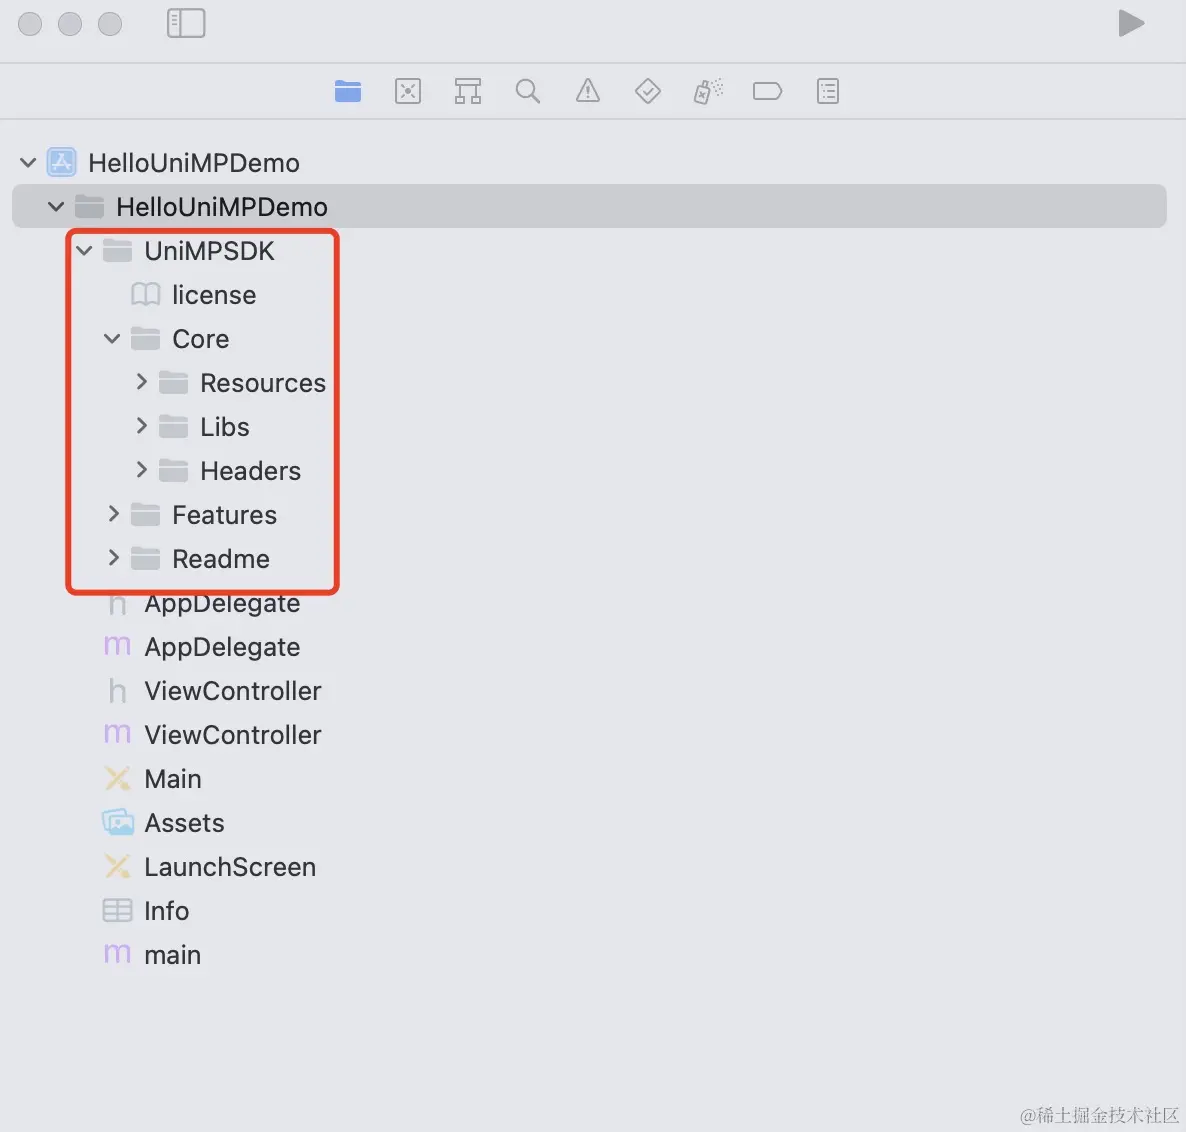Run the project with the play button
The width and height of the screenshot is (1186, 1132).
pyautogui.click(x=1131, y=23)
